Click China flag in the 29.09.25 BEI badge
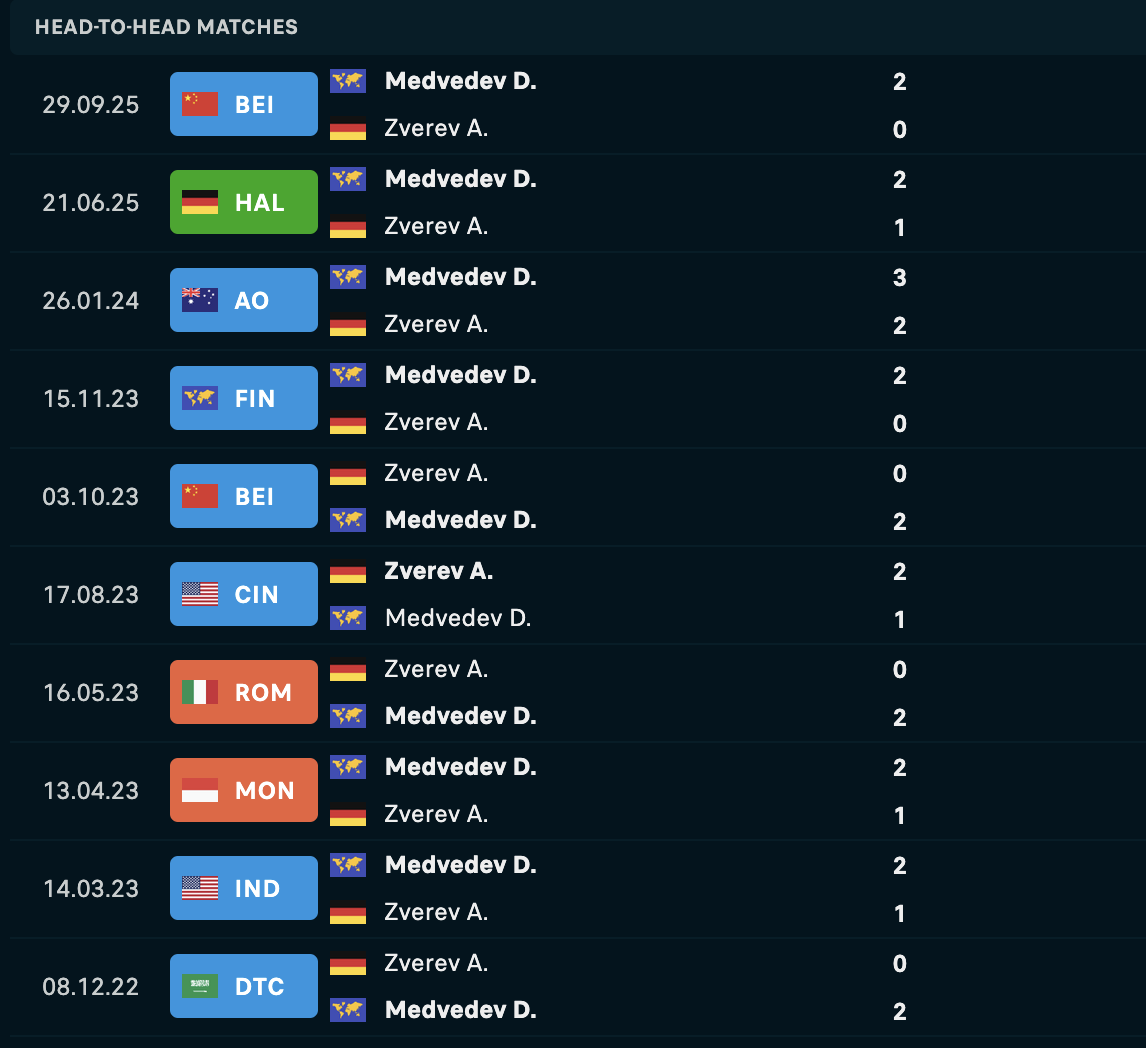Viewport: 1146px width, 1048px height. [200, 104]
